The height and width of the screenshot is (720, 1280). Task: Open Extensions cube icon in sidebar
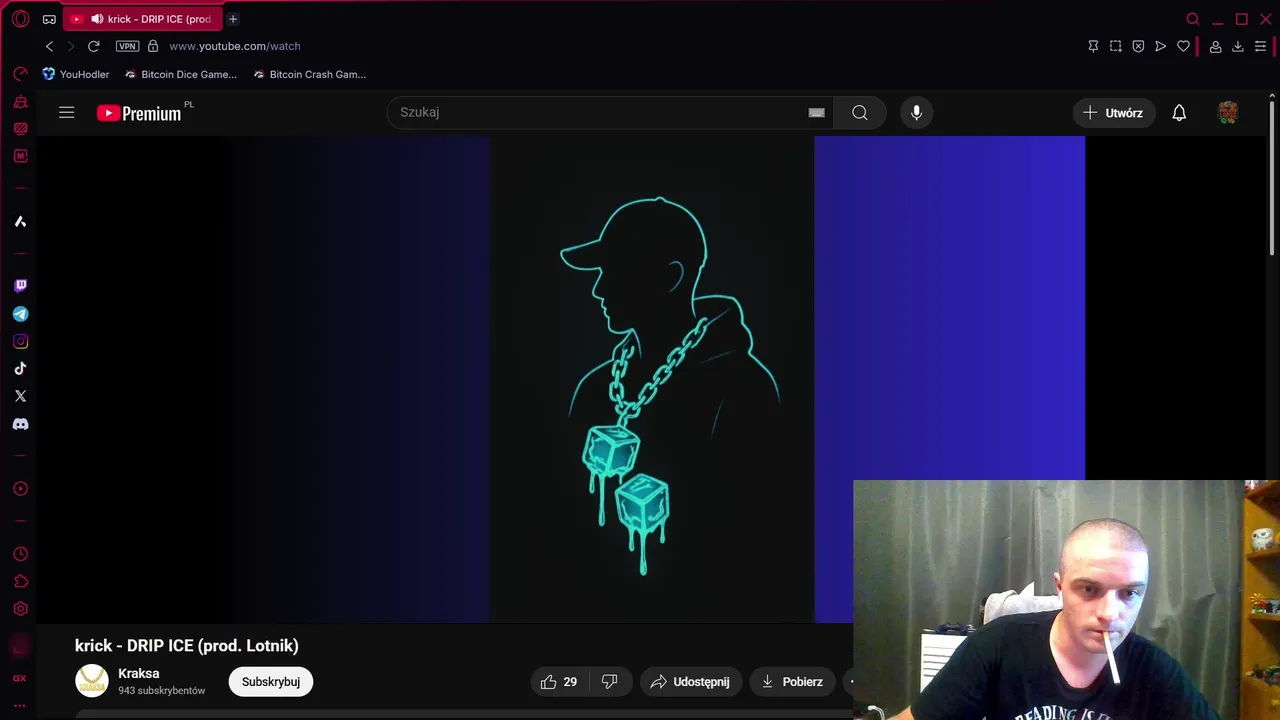click(20, 581)
